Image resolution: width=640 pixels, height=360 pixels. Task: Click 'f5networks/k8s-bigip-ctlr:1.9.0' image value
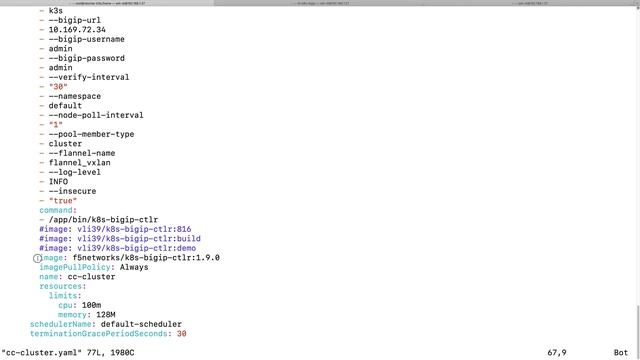click(146, 258)
